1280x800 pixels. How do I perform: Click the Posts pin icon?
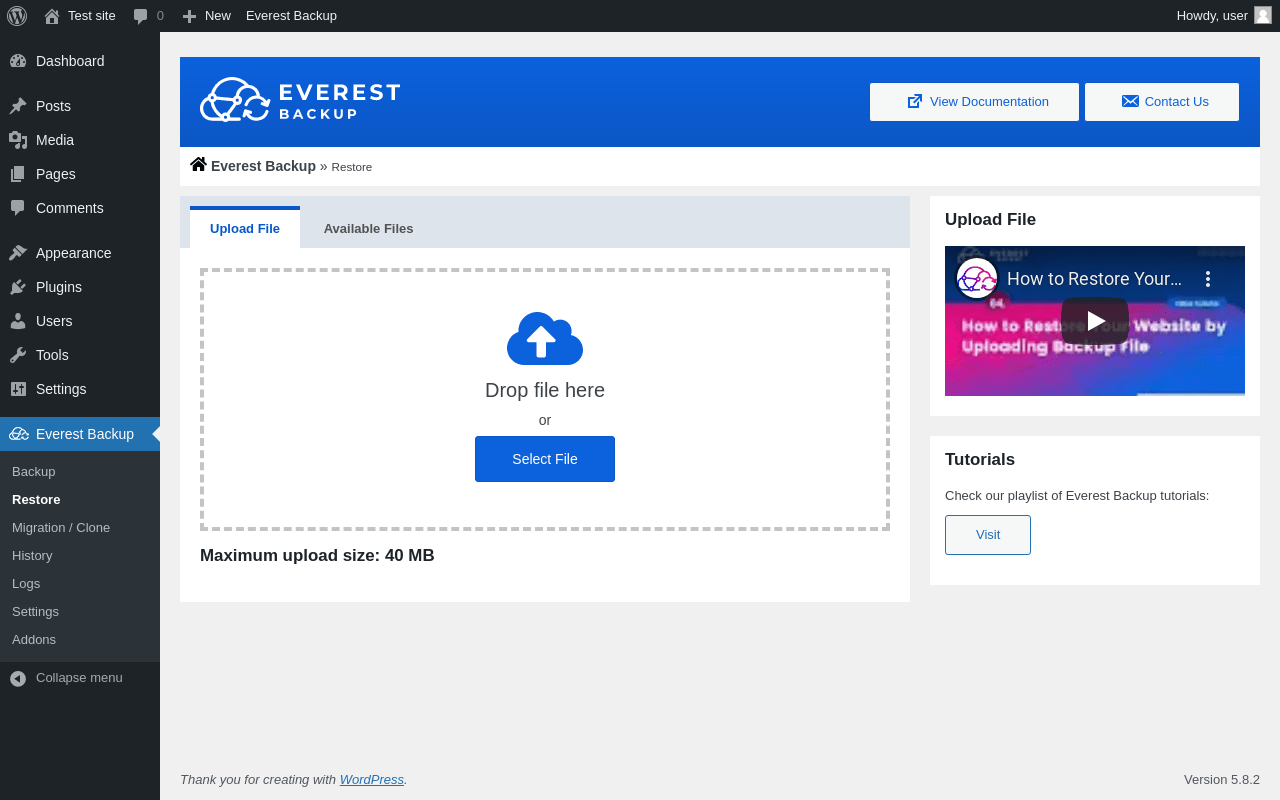tap(18, 106)
